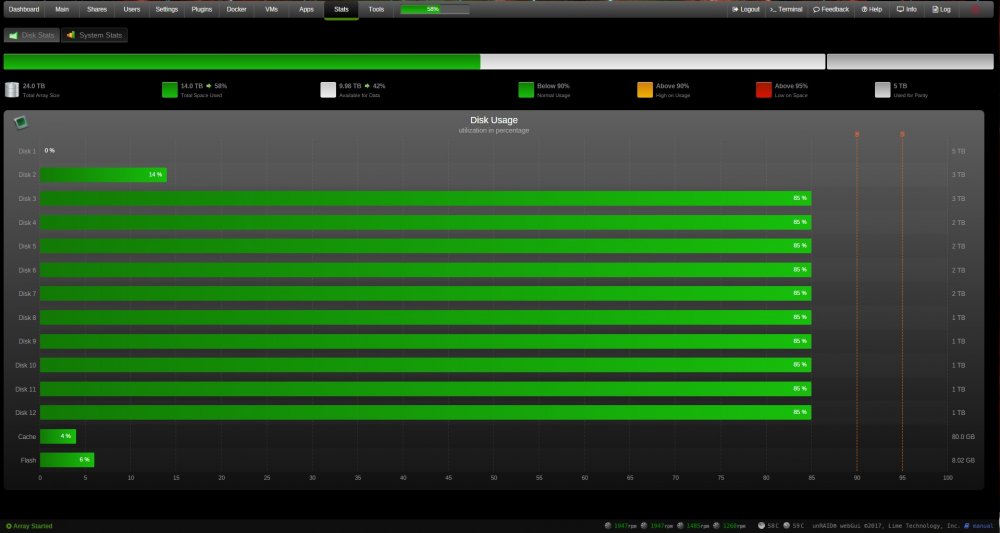Screen dimensions: 1000x533
Task: Click the 0 % value for Disk 1
Action: [50, 151]
